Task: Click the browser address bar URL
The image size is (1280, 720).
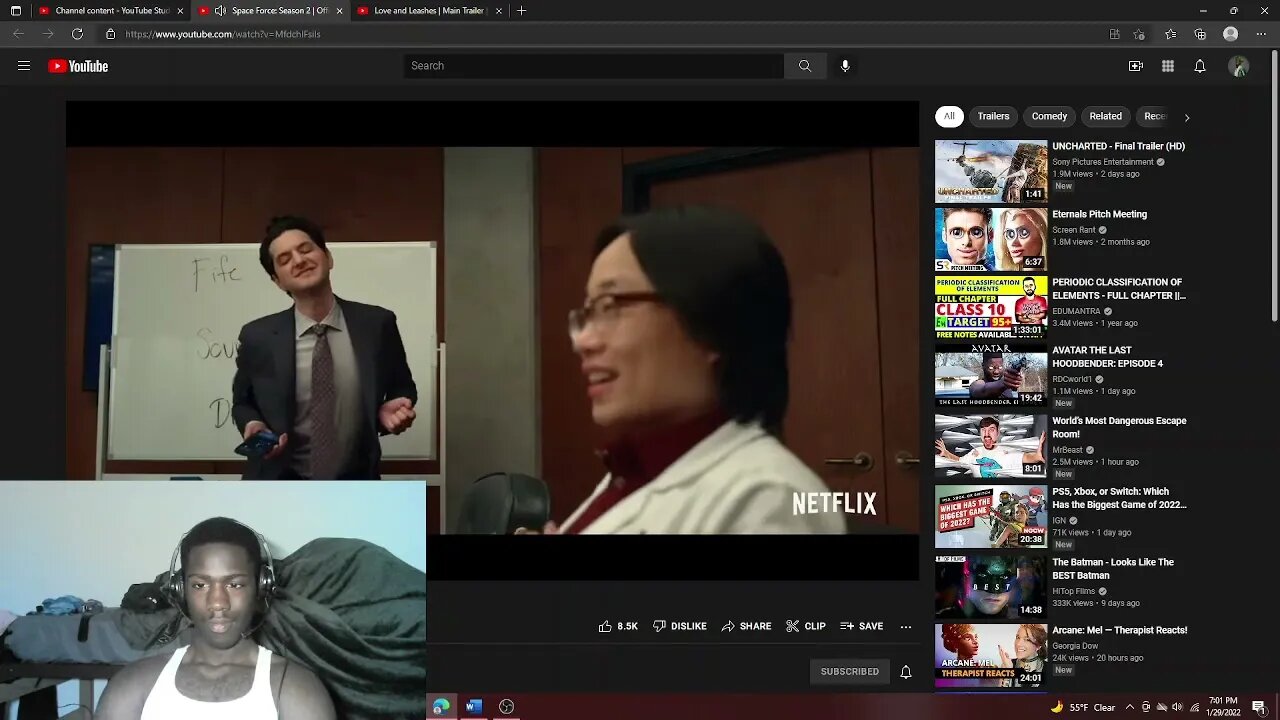Action: tap(223, 34)
